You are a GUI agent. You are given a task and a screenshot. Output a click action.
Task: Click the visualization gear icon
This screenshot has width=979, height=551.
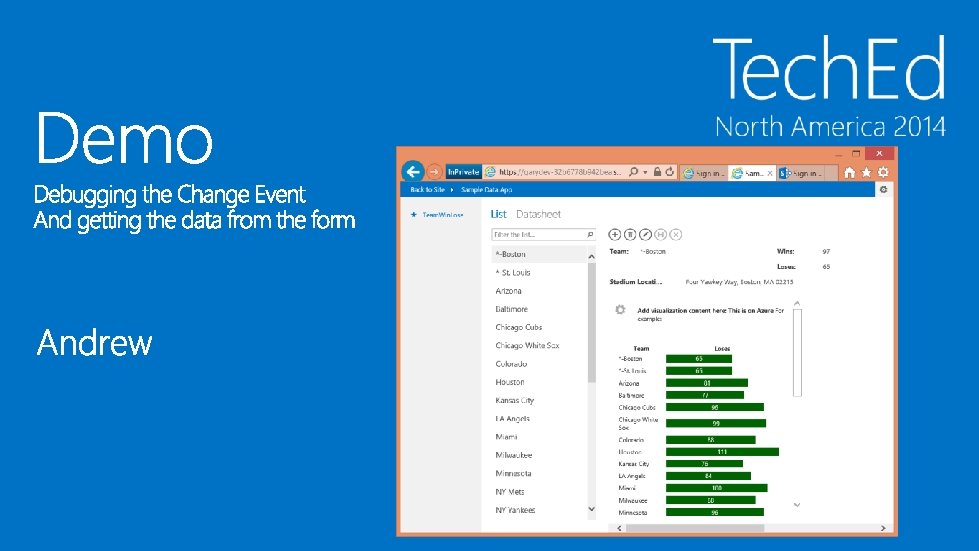[x=620, y=310]
